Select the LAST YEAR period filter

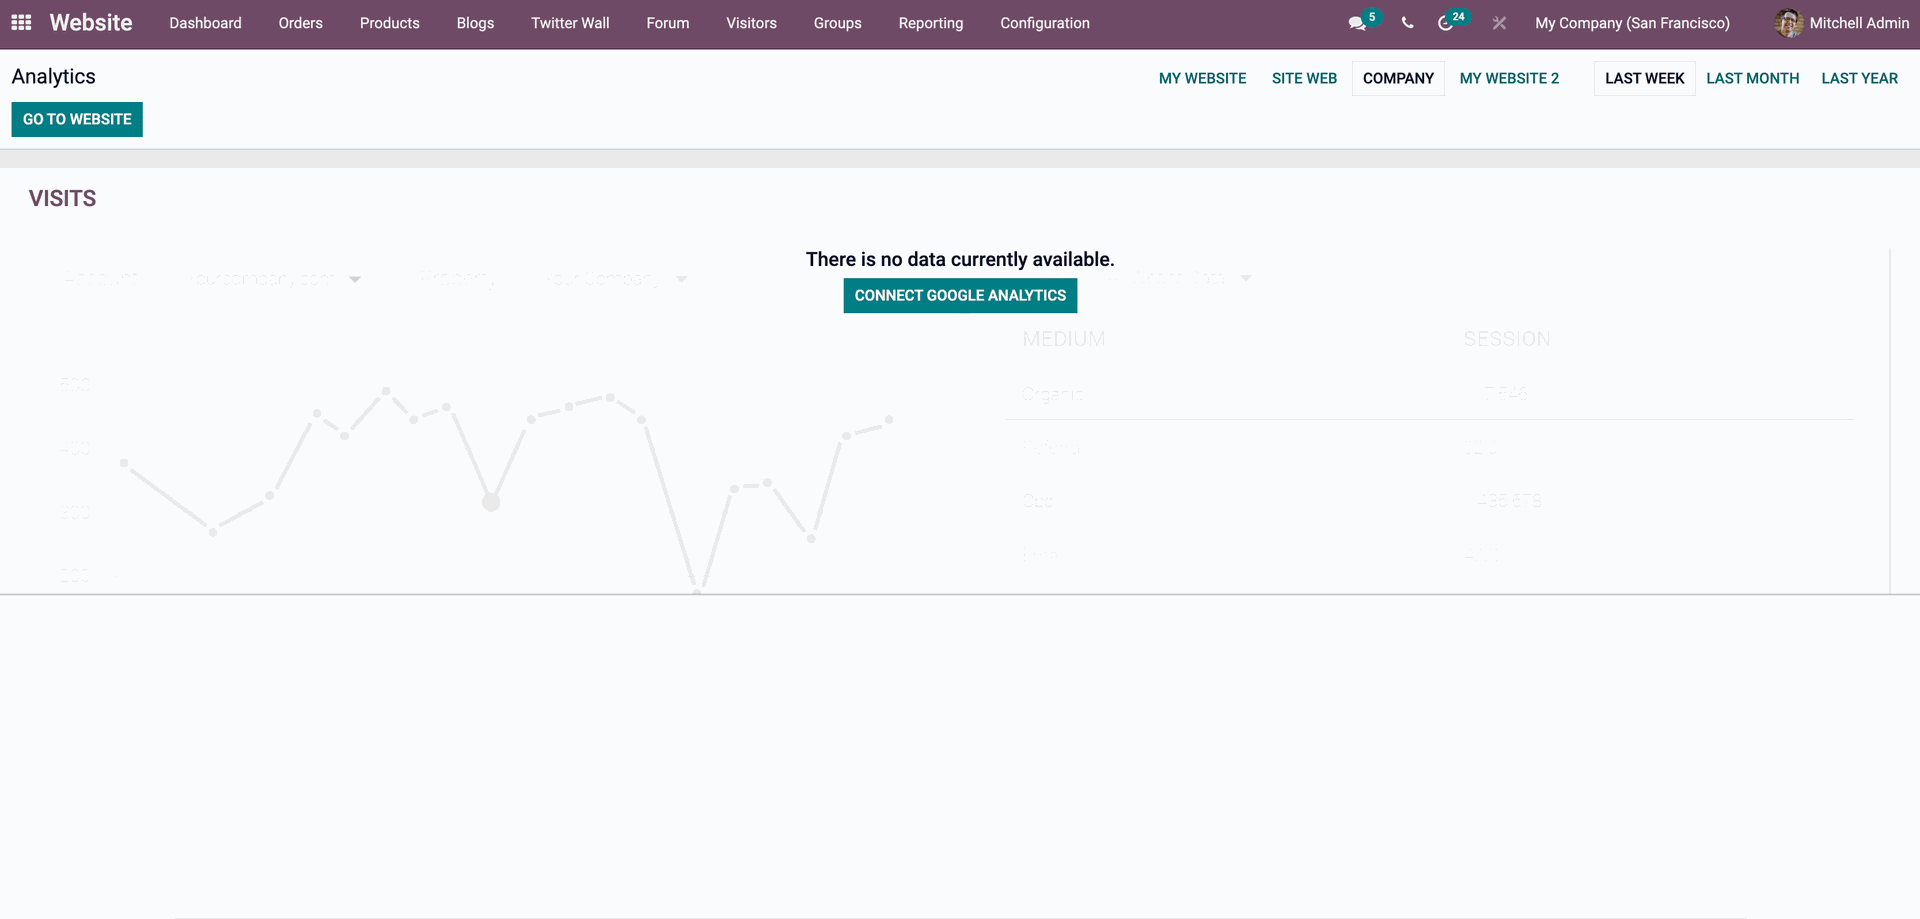1859,78
